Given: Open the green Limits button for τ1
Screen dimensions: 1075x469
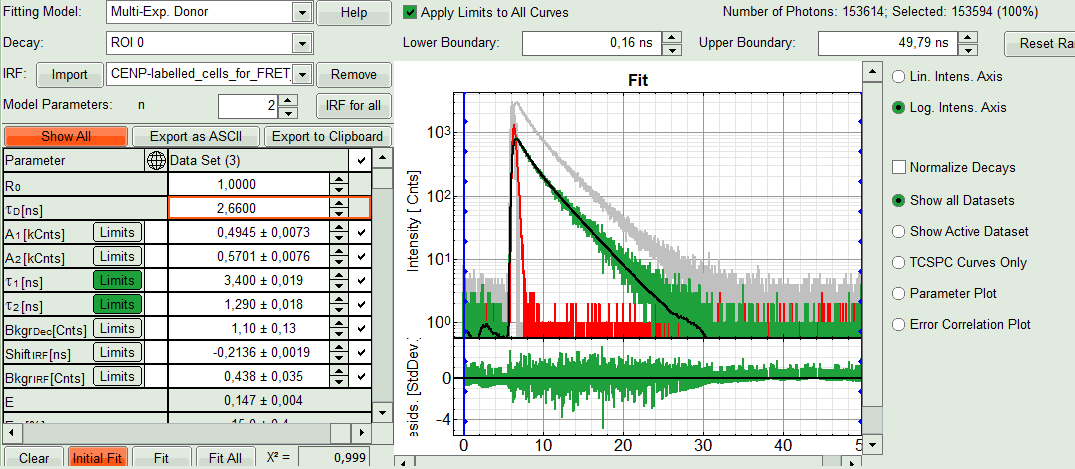Looking at the screenshot, I should [x=117, y=282].
